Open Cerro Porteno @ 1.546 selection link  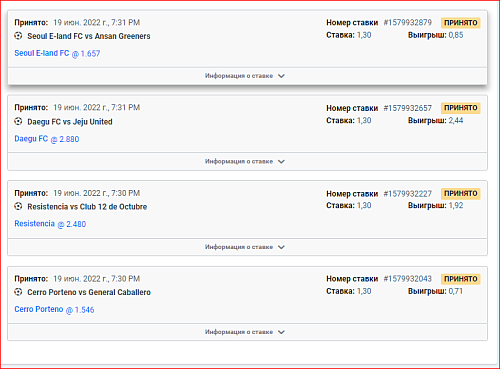(x=54, y=310)
